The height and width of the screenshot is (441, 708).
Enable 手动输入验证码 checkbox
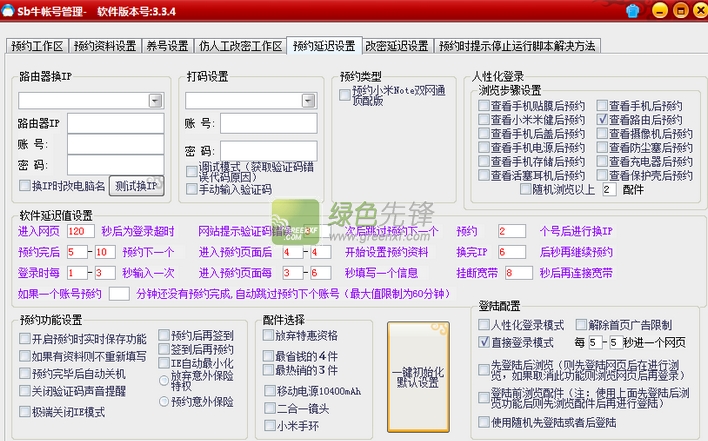[x=191, y=190]
